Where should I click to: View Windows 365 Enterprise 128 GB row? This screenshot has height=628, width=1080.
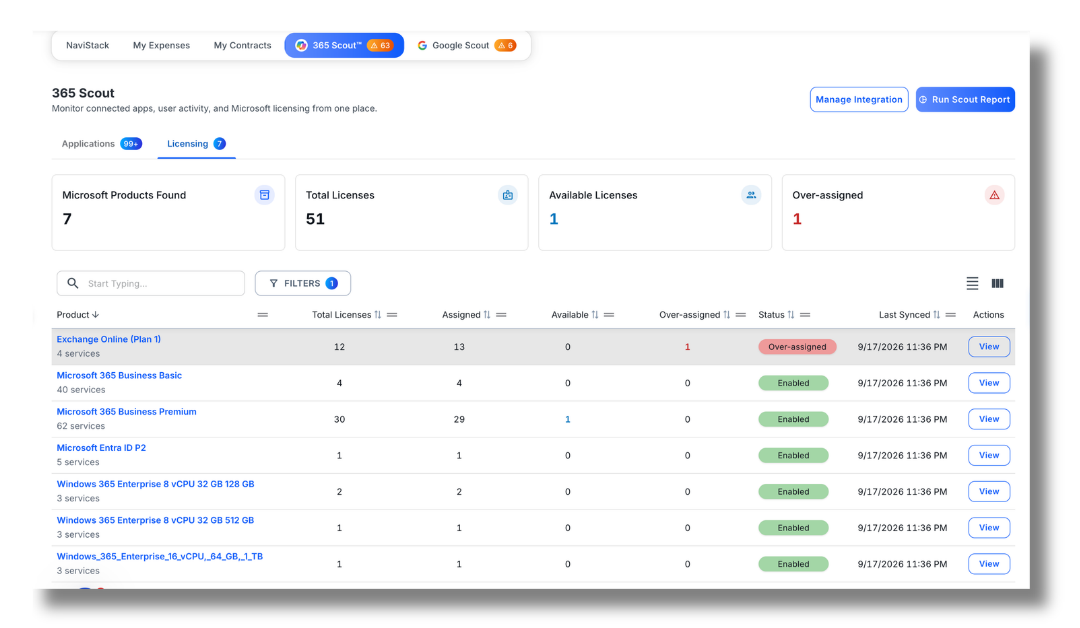coord(989,492)
